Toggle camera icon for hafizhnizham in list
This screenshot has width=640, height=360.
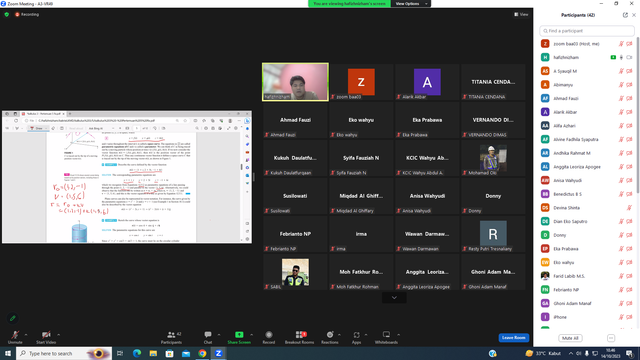629,58
